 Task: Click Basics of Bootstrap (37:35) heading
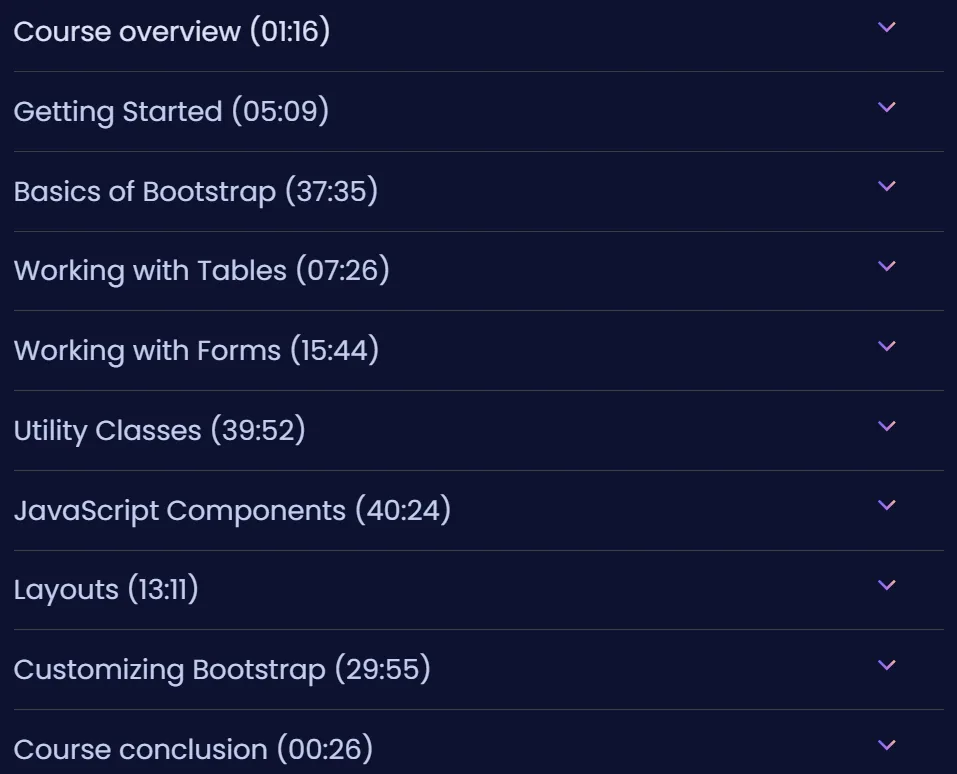coord(195,191)
